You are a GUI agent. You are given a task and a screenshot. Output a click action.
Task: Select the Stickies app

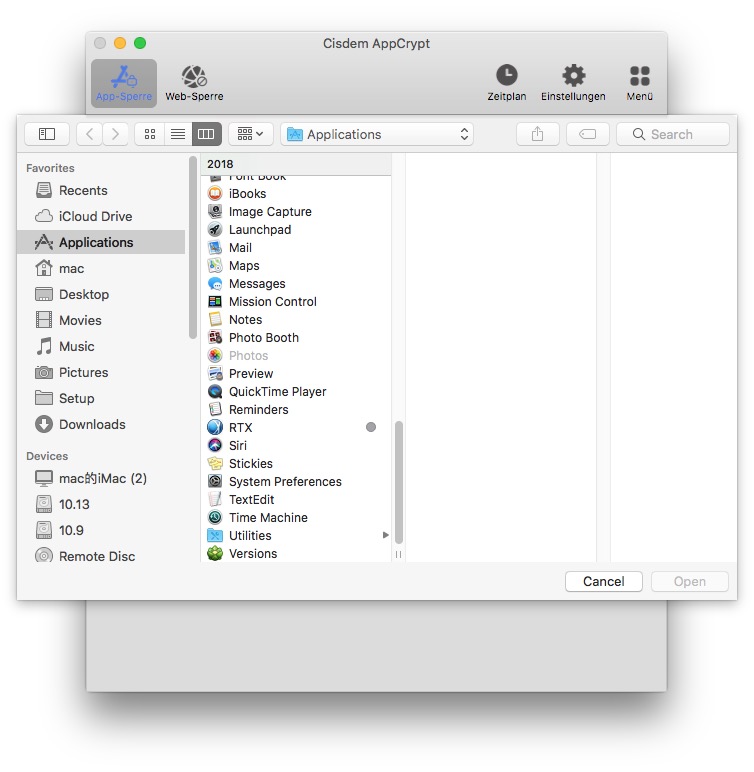click(x=296, y=463)
